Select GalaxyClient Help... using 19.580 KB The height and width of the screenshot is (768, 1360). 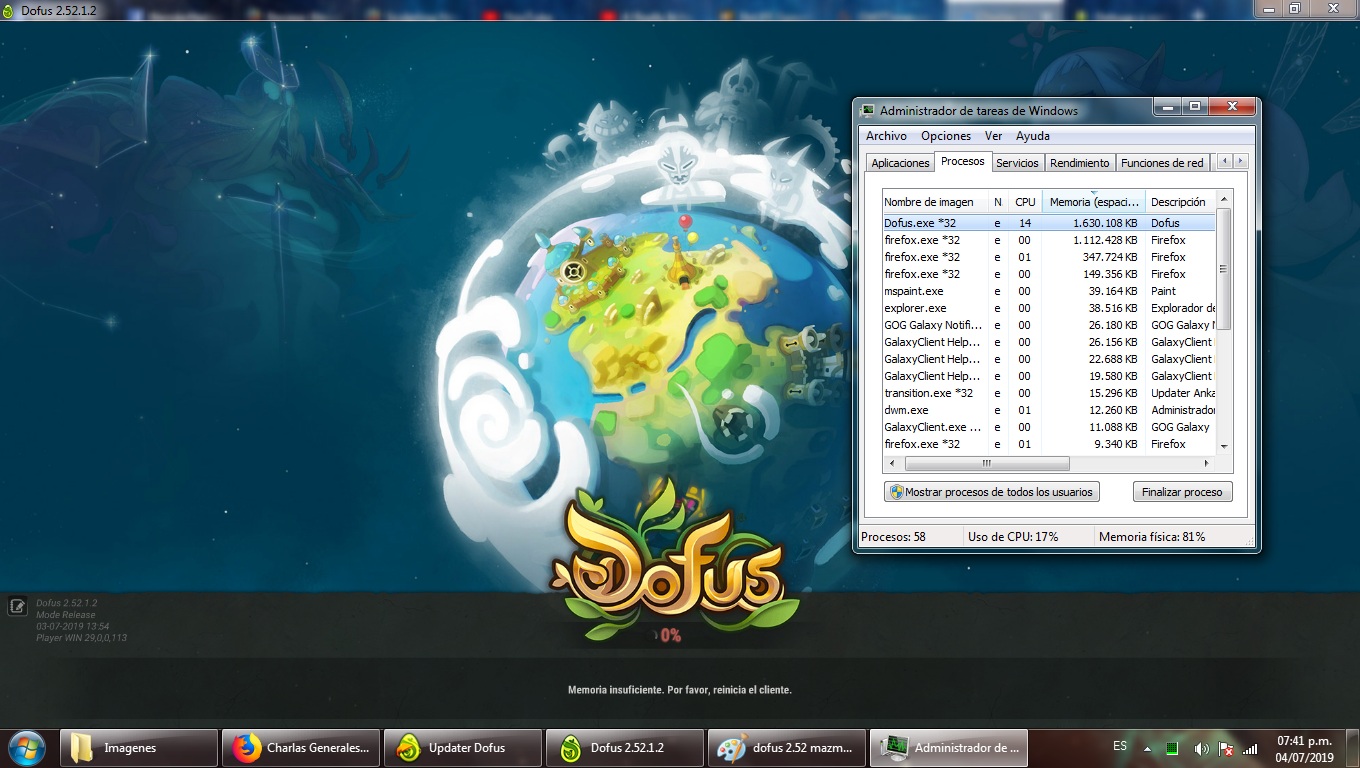(x=1048, y=376)
